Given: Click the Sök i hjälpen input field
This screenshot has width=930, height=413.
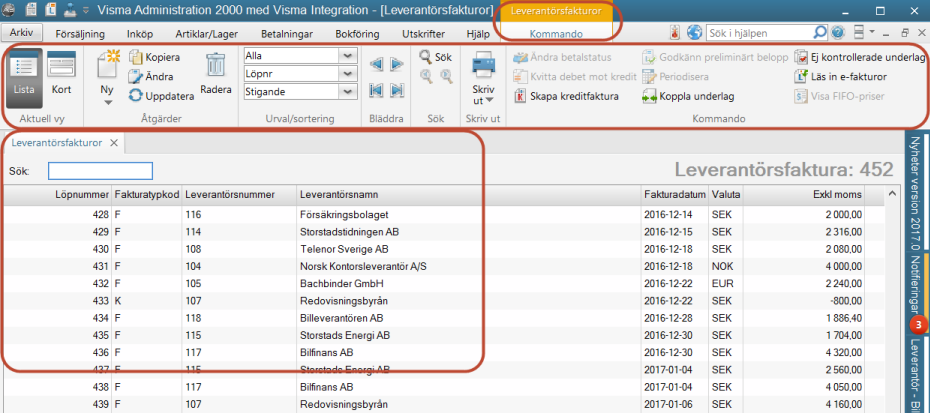Looking at the screenshot, I should [760, 33].
